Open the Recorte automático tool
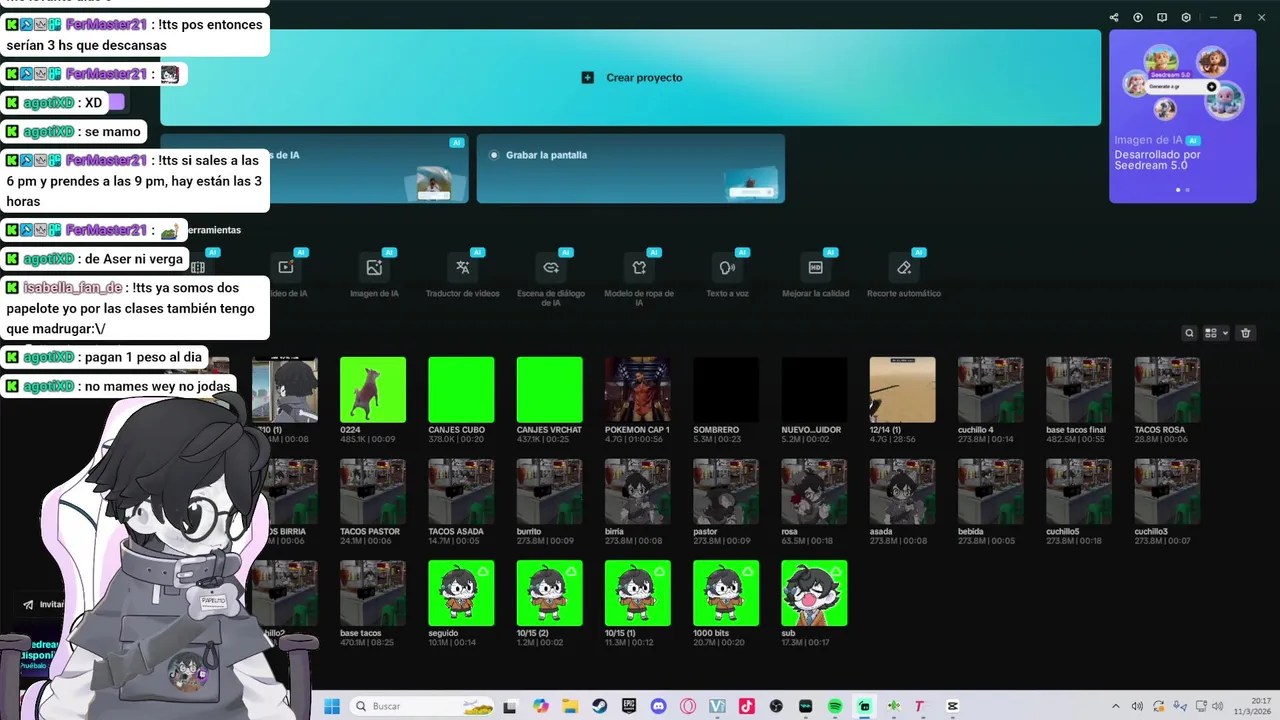 (904, 274)
